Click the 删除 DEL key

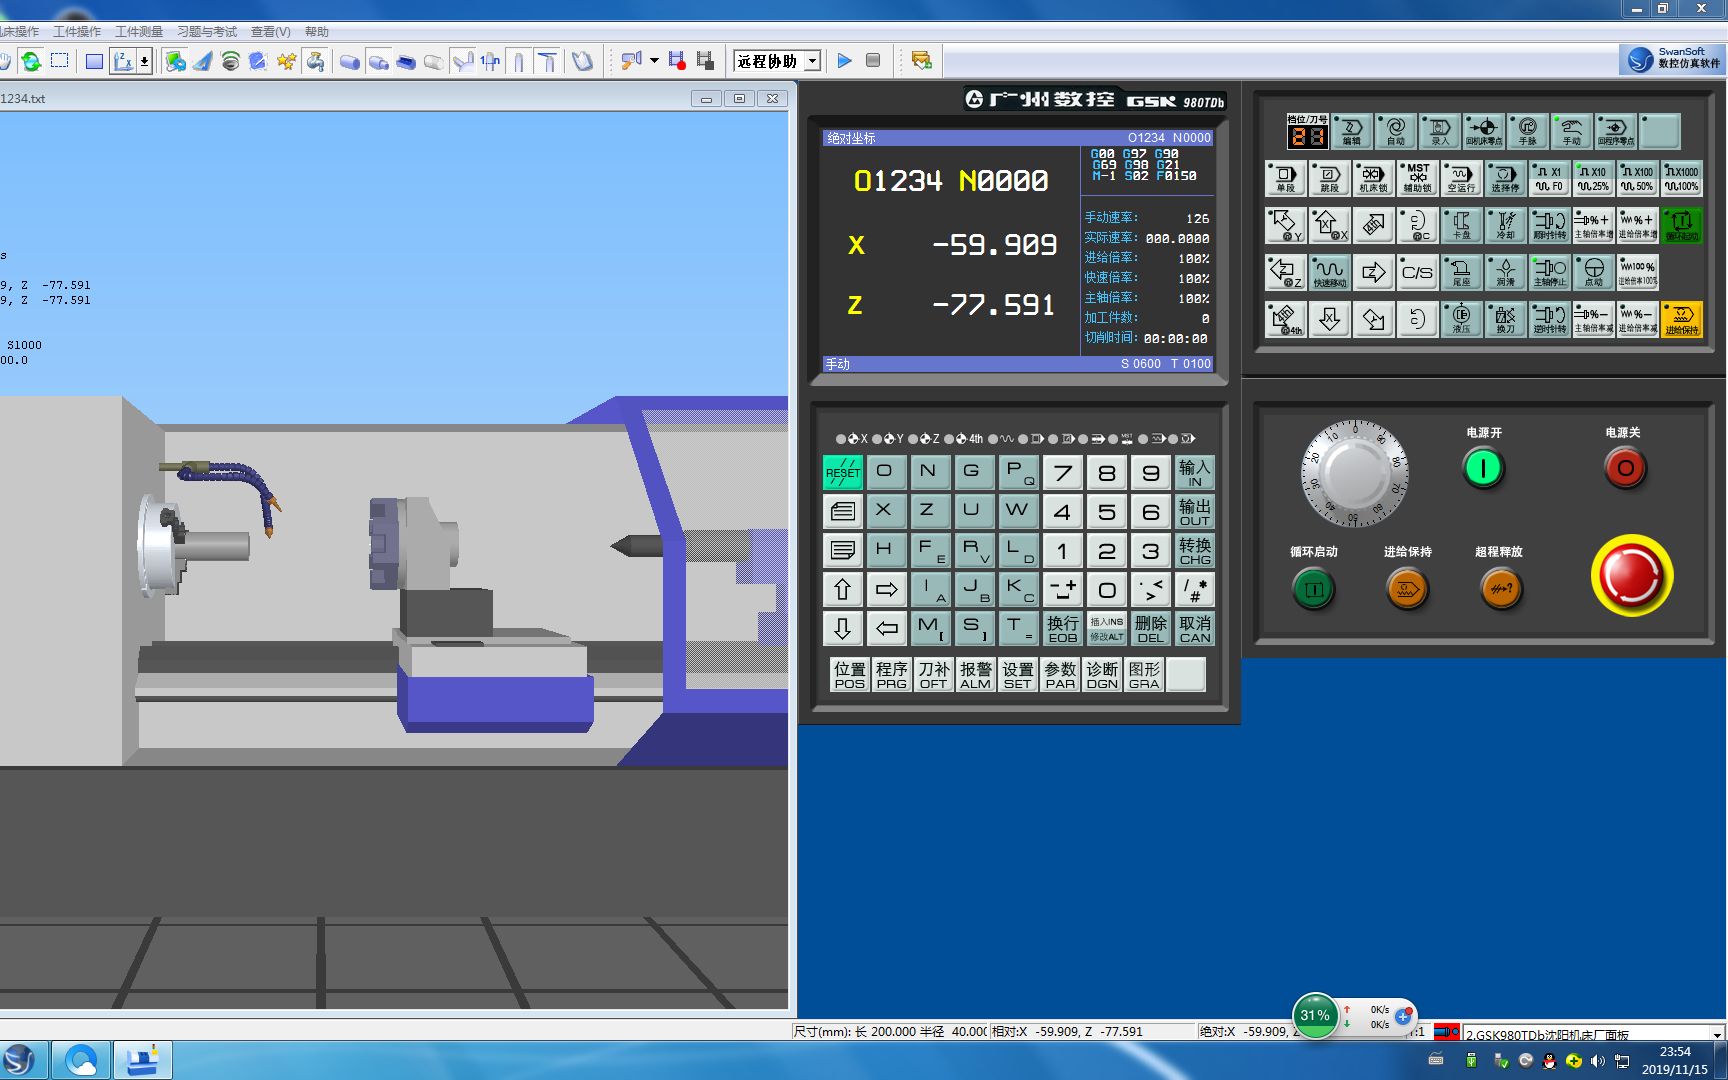coord(1150,628)
